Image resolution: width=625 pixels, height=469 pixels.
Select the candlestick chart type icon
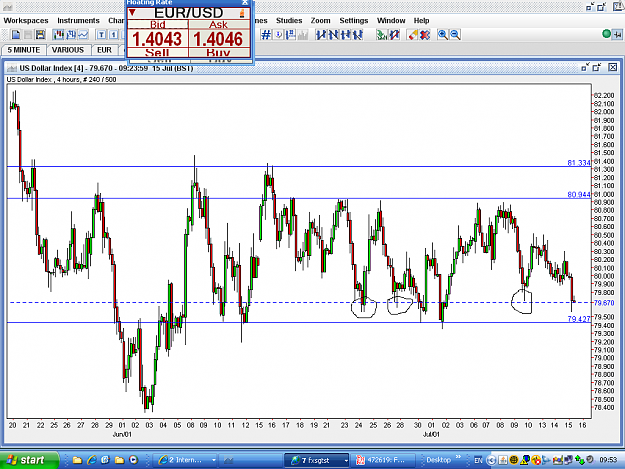tap(59, 35)
